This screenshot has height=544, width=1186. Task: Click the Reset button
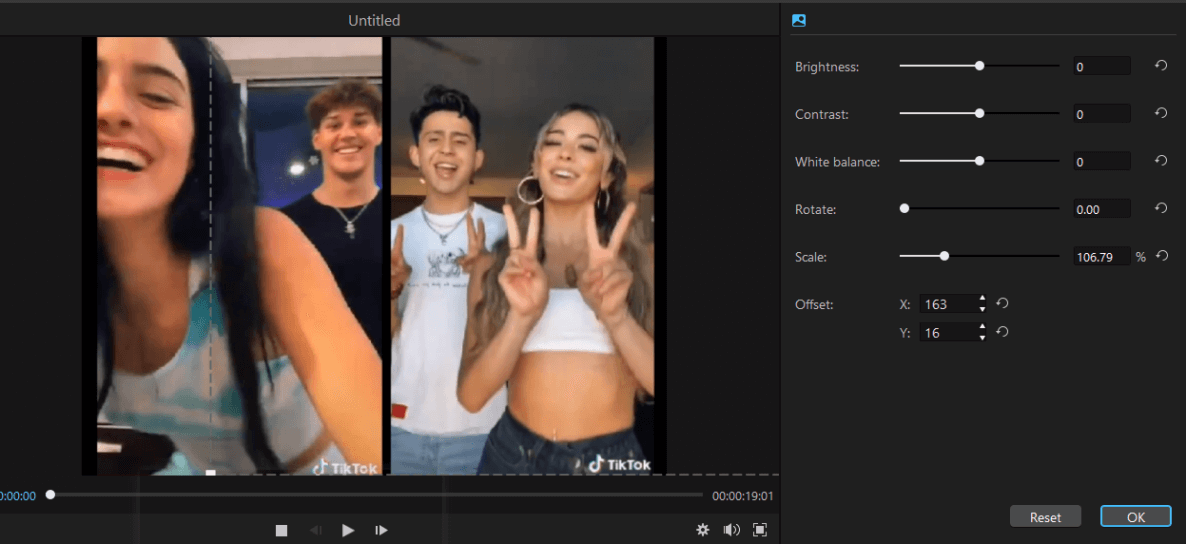[1045, 517]
